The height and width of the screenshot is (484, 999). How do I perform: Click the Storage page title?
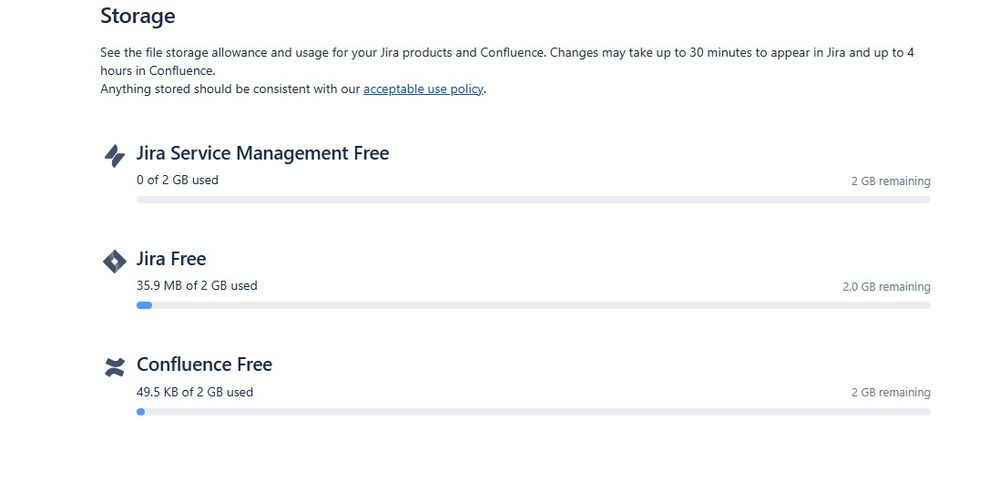137,16
